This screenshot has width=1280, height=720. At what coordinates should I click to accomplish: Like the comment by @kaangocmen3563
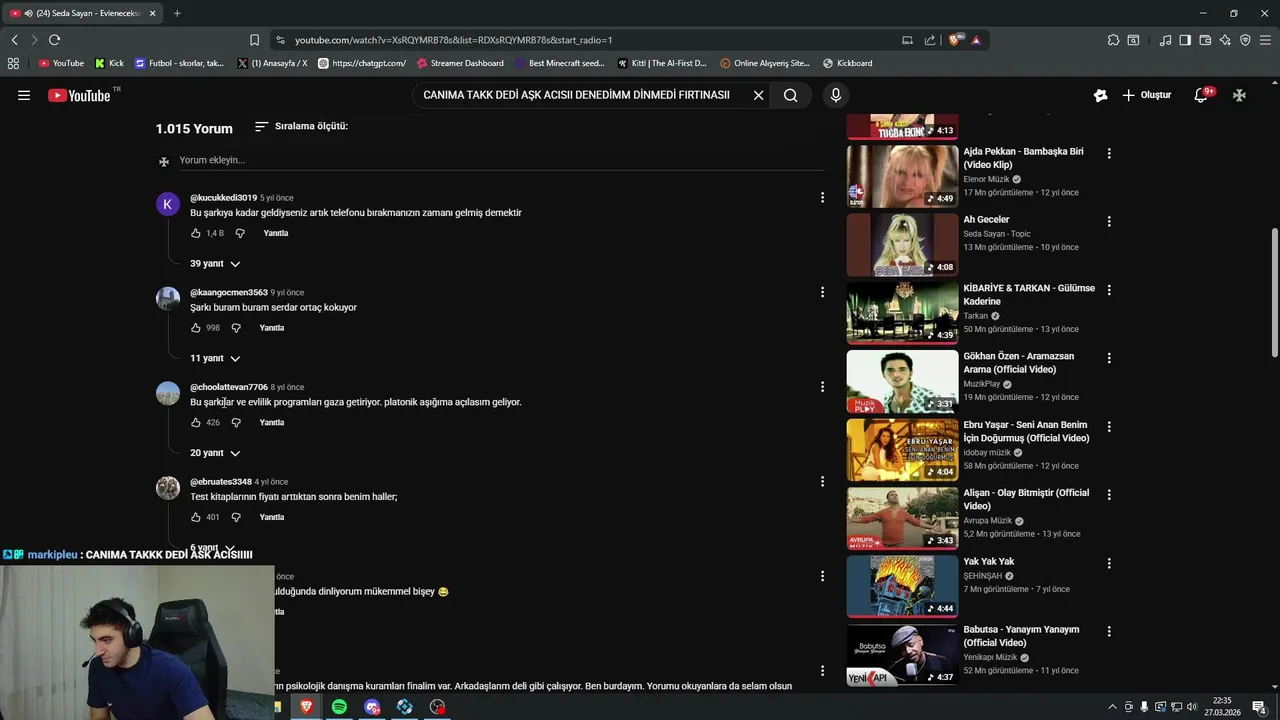[196, 328]
